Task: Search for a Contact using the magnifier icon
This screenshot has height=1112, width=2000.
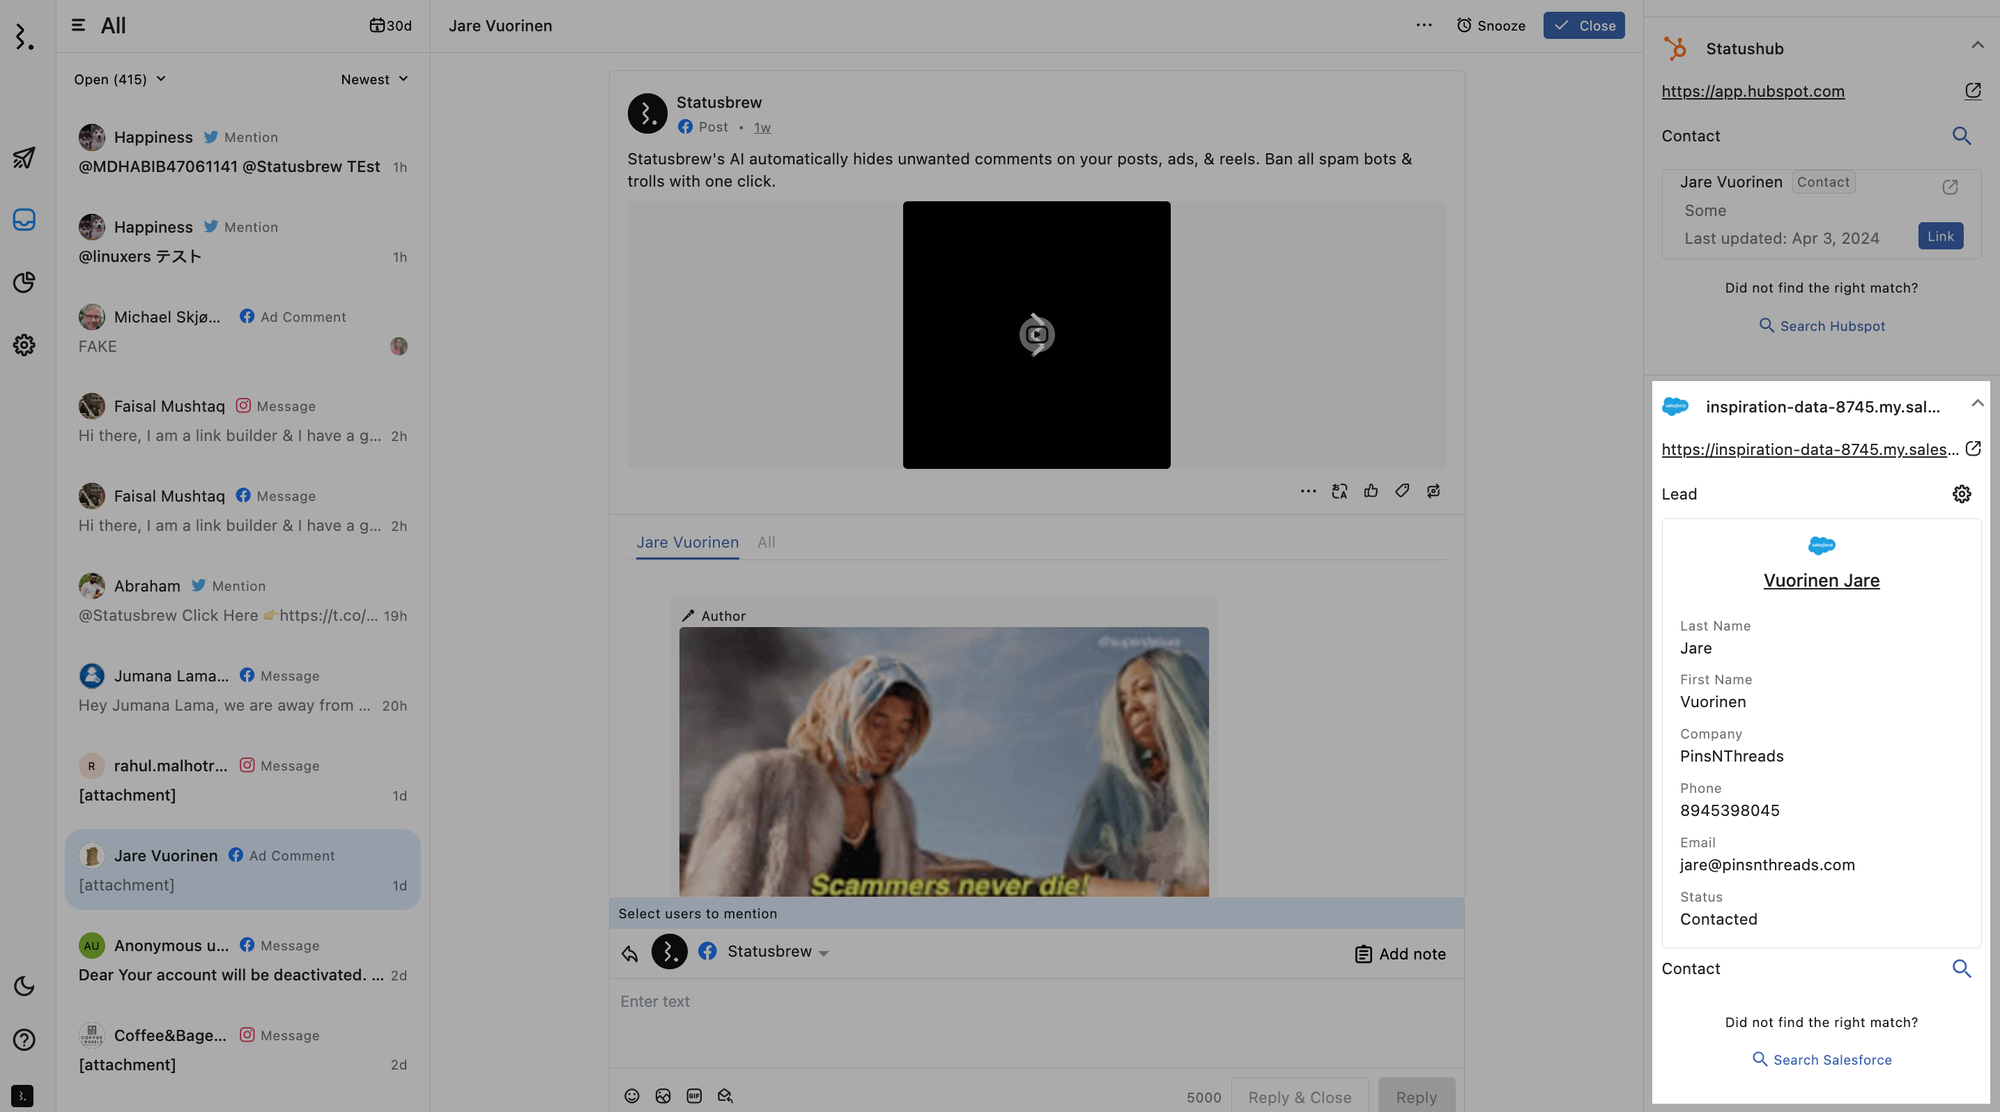Action: [x=1961, y=135]
